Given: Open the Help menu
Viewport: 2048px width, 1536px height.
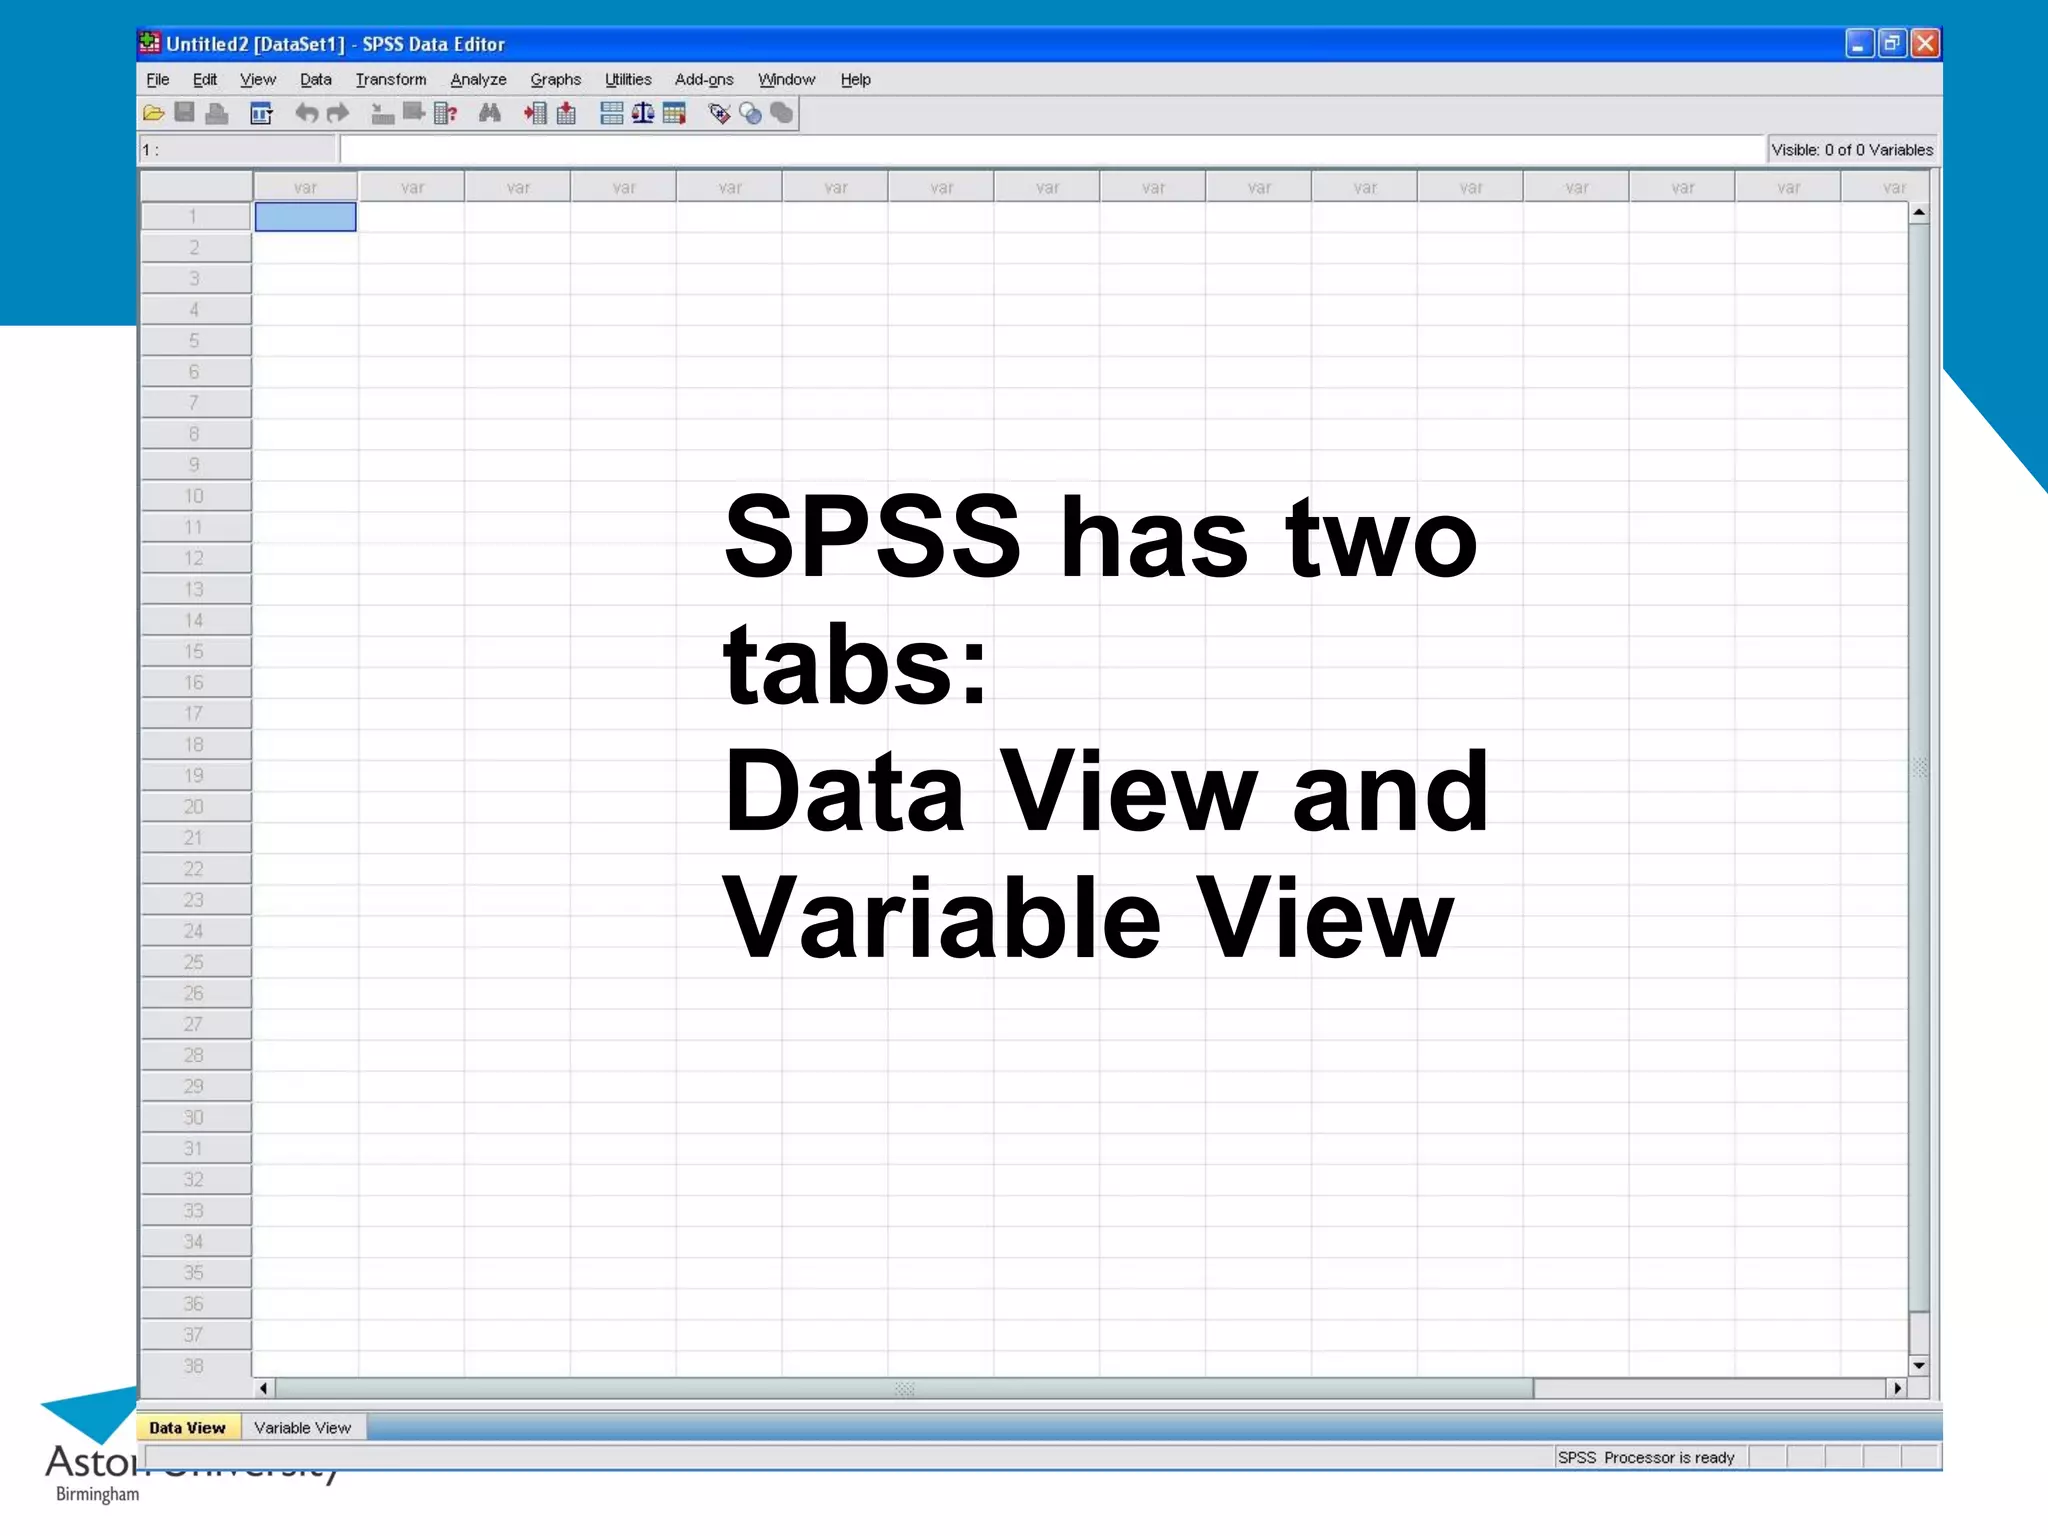Looking at the screenshot, I should coord(855,80).
